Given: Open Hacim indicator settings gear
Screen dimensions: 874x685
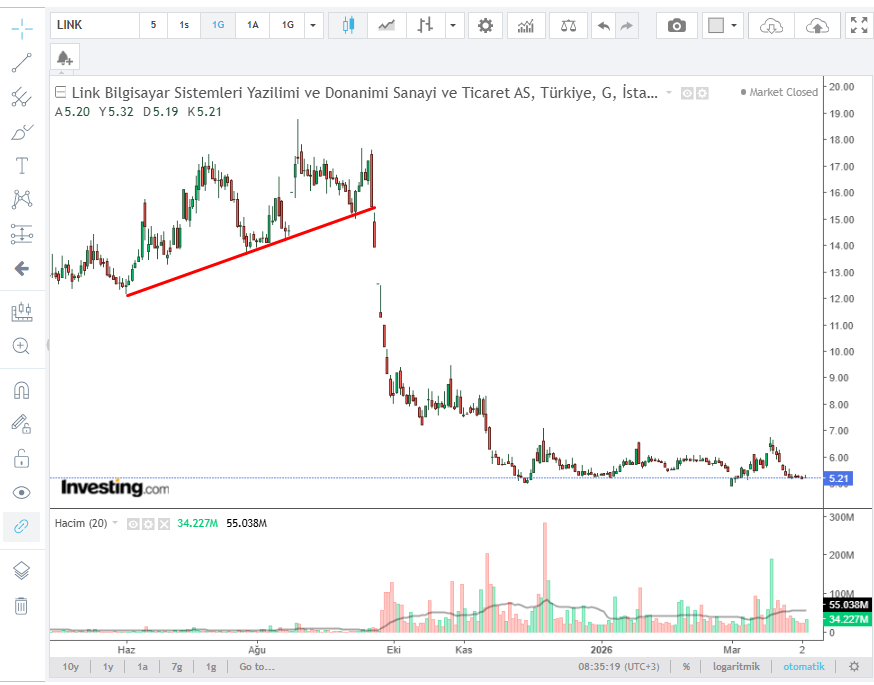Looking at the screenshot, I should click(148, 524).
